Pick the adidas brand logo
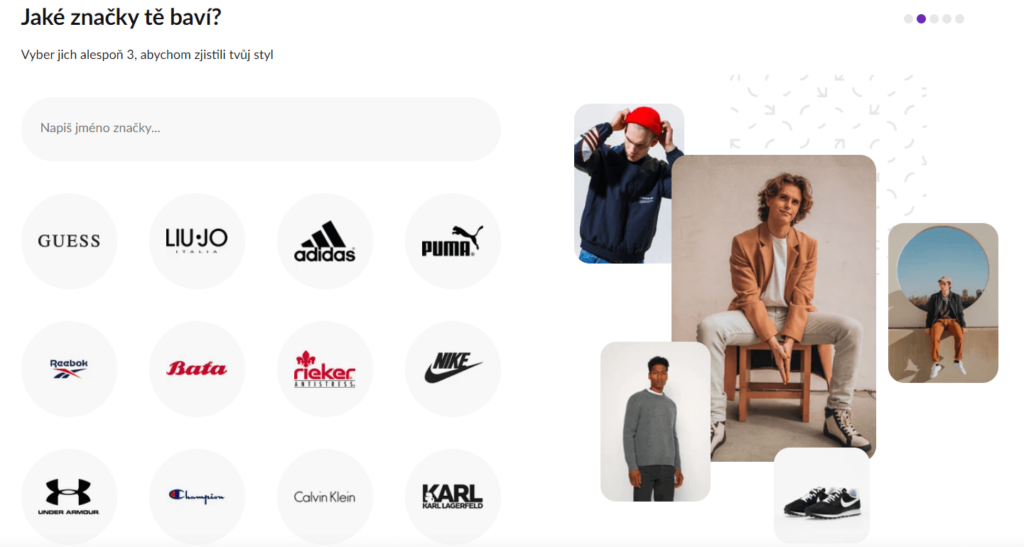 click(325, 241)
